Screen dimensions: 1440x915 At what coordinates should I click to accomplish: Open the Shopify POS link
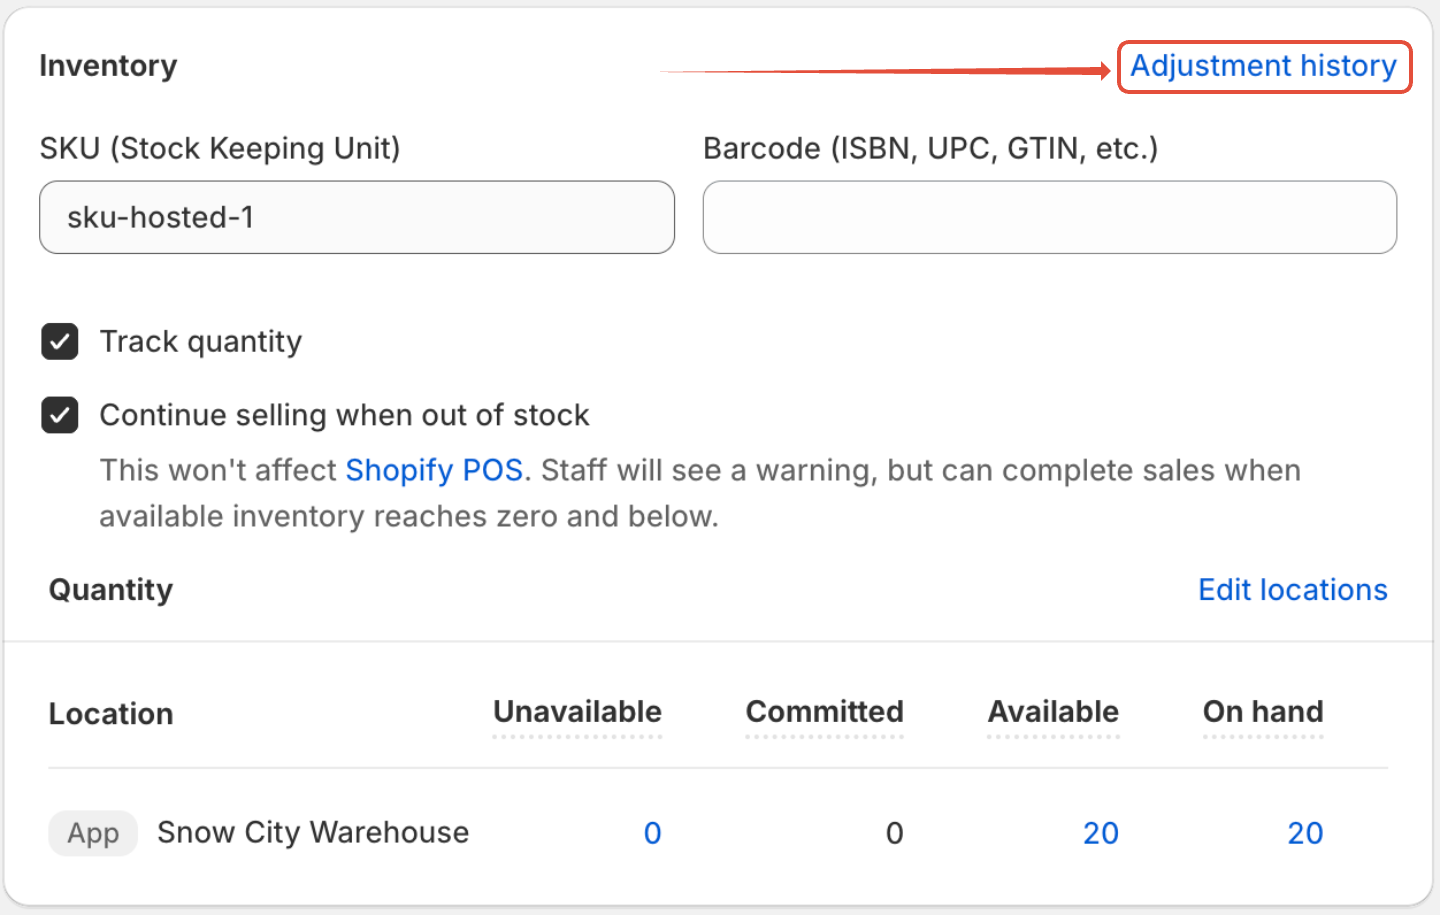(x=434, y=470)
